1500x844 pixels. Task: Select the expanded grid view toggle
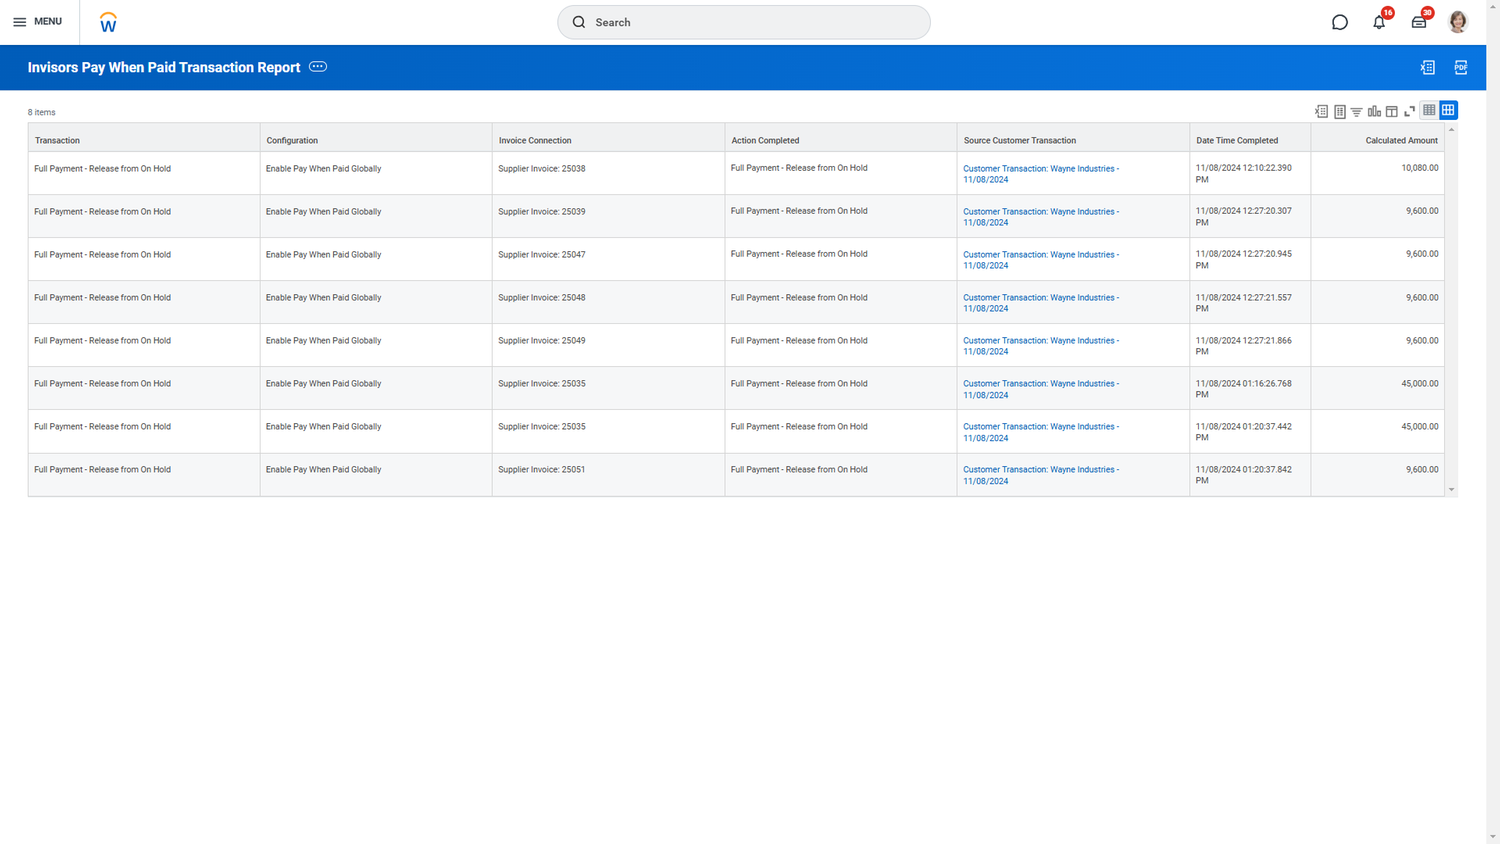pos(1447,111)
